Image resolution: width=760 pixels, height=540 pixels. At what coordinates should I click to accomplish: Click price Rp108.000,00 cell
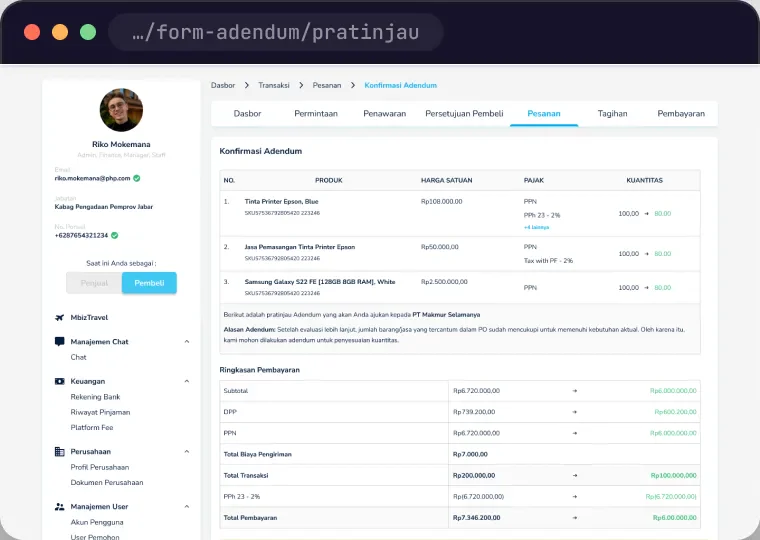pyautogui.click(x=442, y=202)
